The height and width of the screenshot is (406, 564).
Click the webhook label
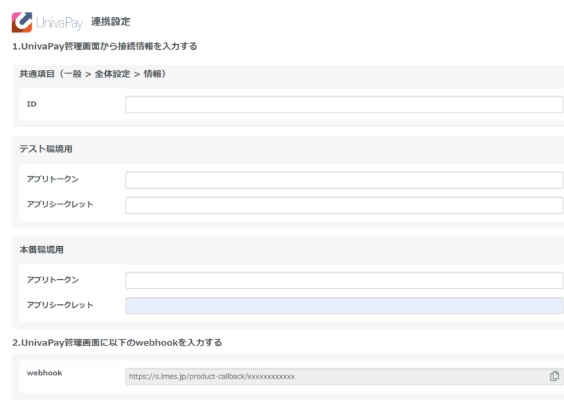coord(45,373)
